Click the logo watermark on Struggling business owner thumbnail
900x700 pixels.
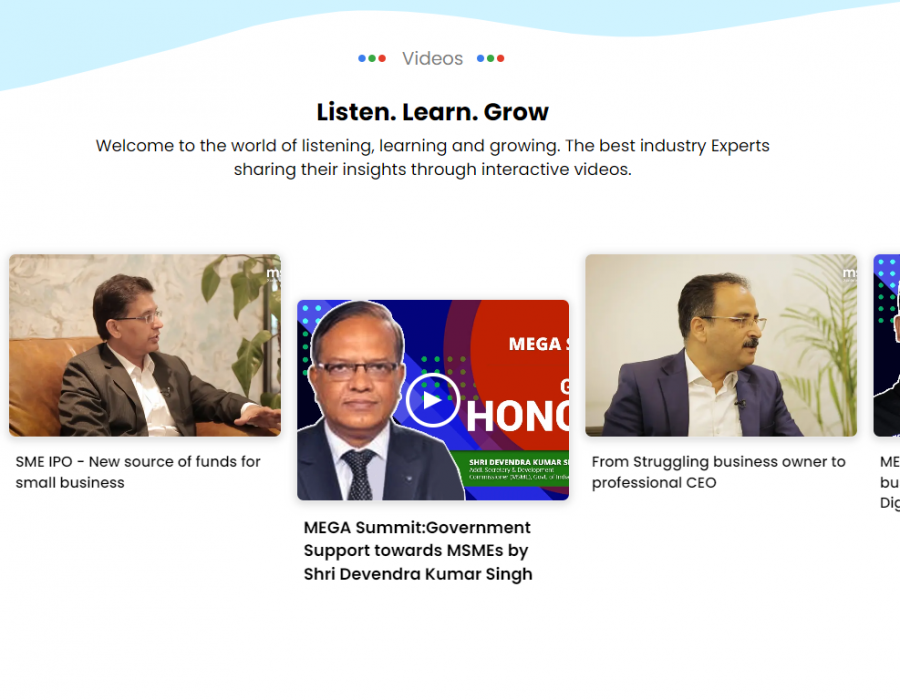click(849, 273)
